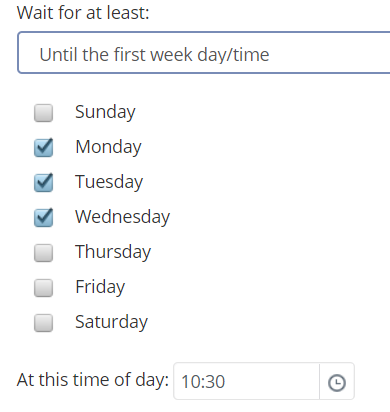The height and width of the screenshot is (412, 390).
Task: Disable the Wednesday checkbox
Action: (43, 218)
